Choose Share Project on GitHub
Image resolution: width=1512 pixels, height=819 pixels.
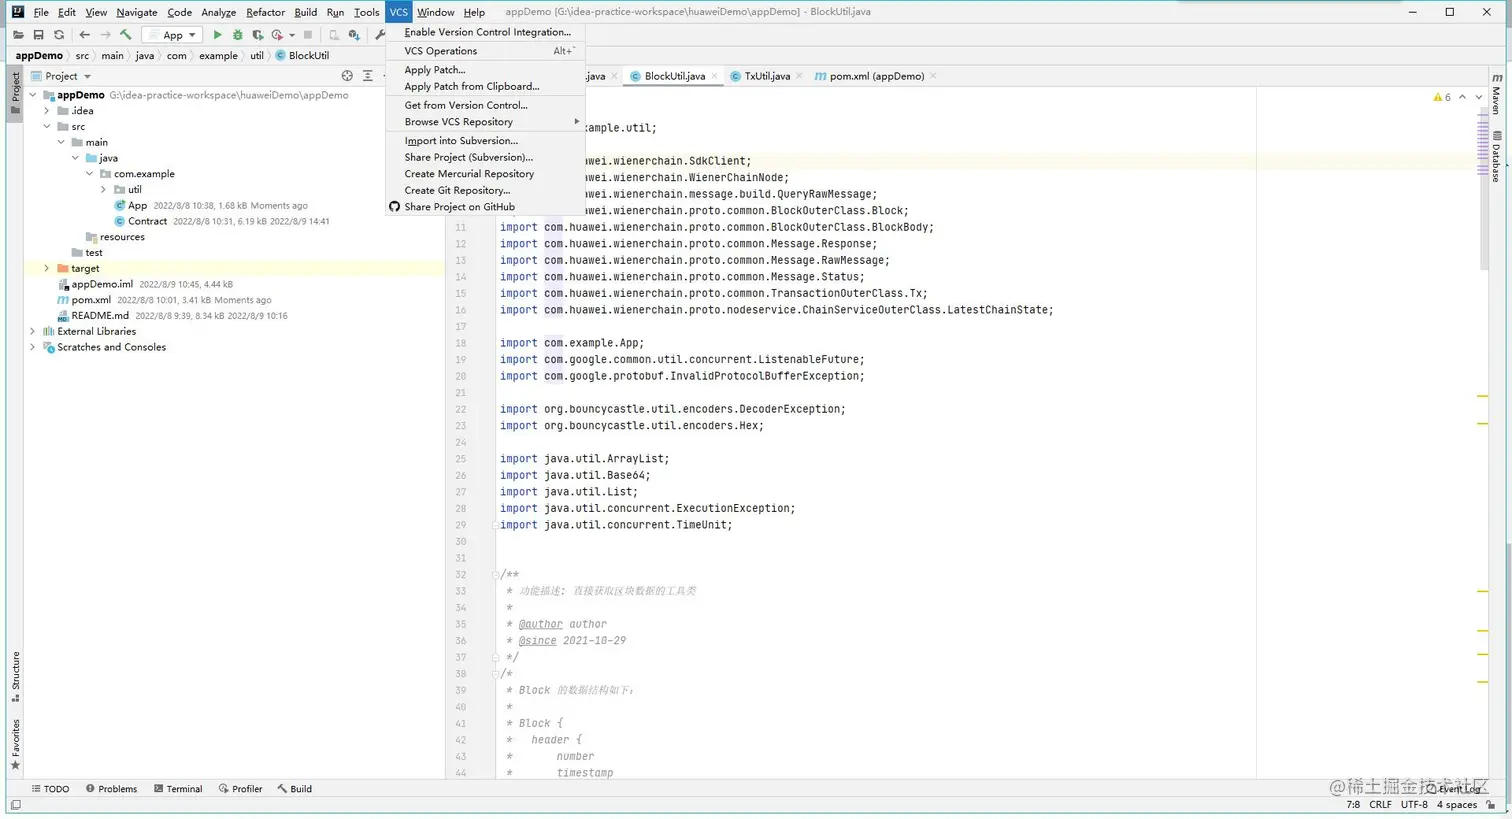[485, 207]
